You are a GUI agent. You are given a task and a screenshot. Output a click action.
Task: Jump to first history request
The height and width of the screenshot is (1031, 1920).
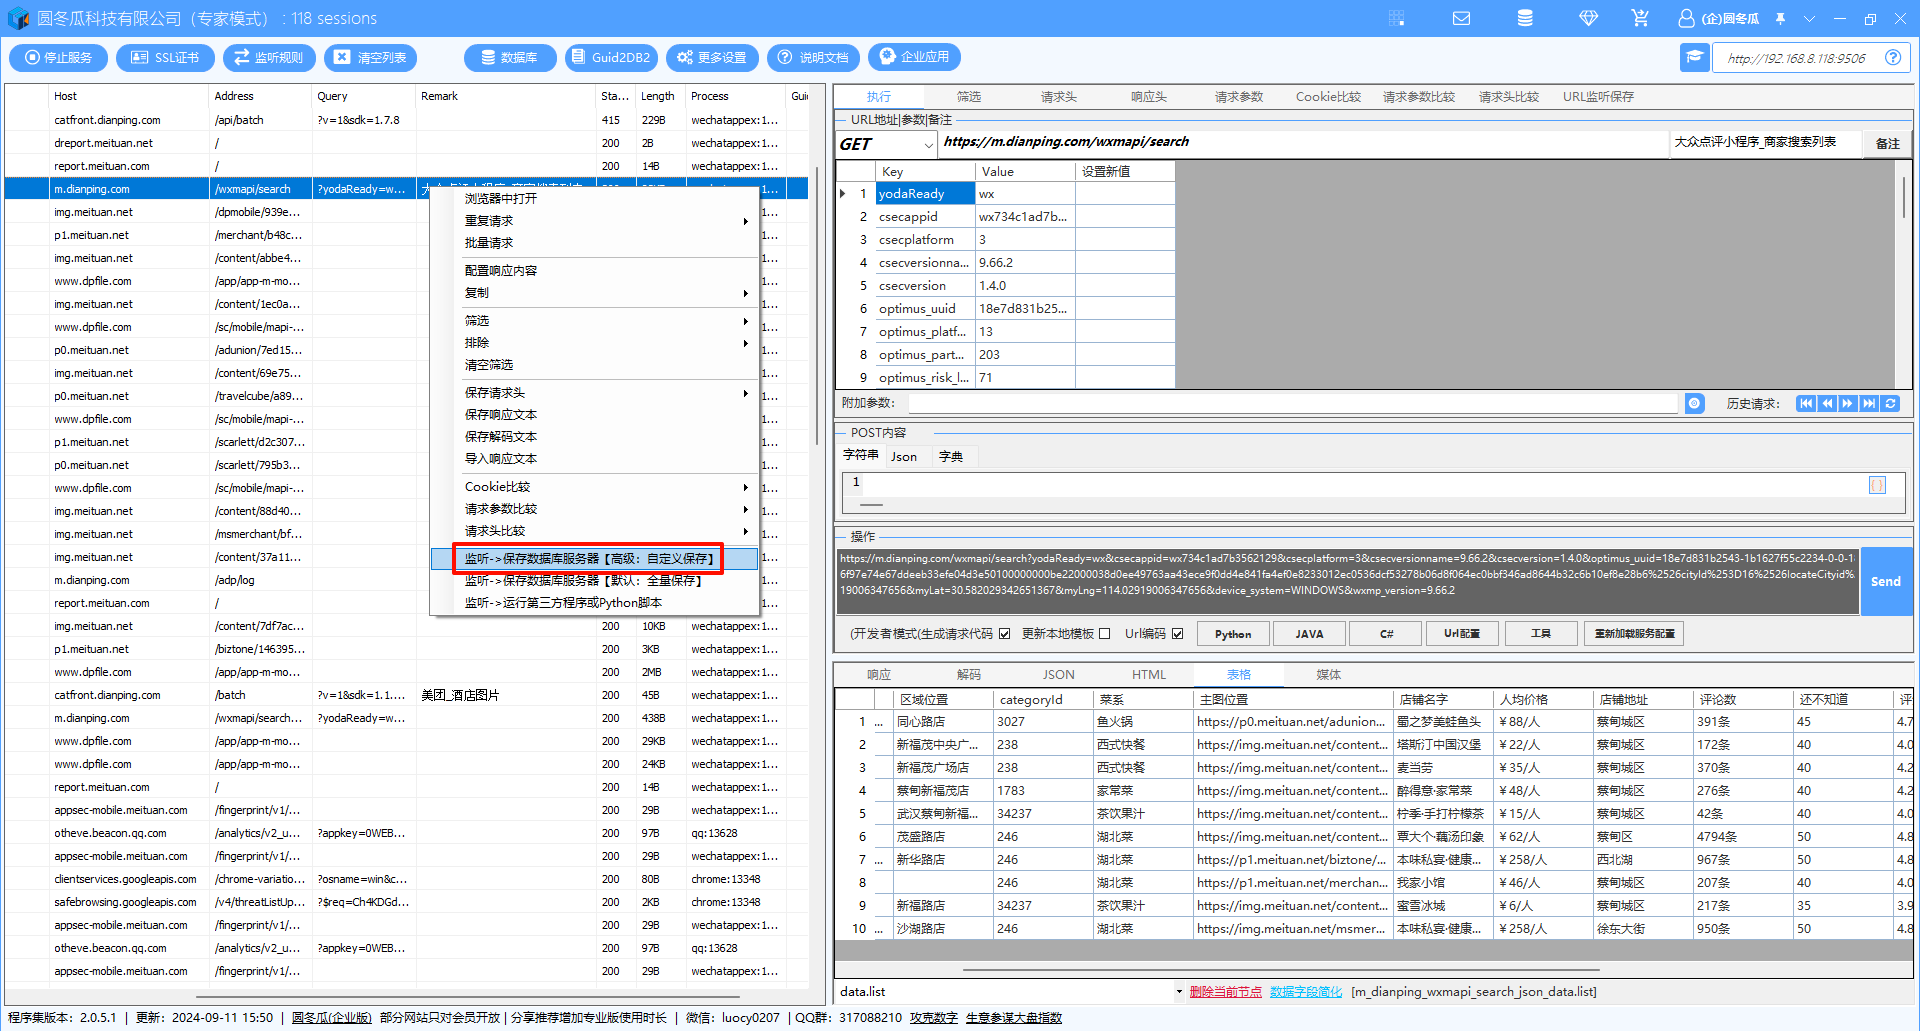[x=1806, y=403]
